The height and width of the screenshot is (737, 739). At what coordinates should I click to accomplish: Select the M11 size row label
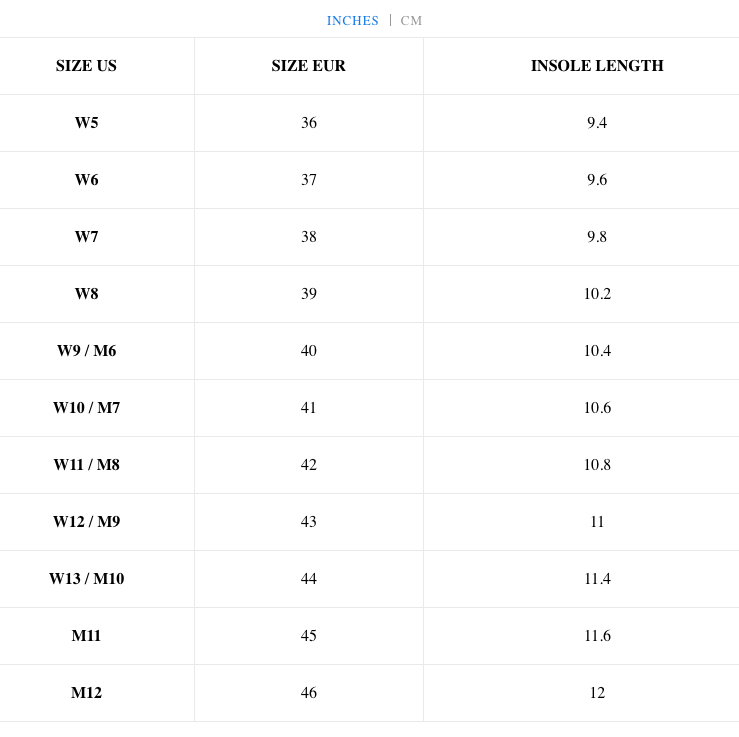coord(86,636)
